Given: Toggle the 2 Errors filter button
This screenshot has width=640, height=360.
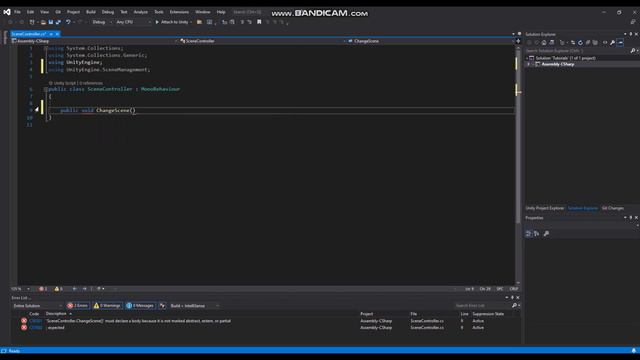Looking at the screenshot, I should pyautogui.click(x=78, y=306).
